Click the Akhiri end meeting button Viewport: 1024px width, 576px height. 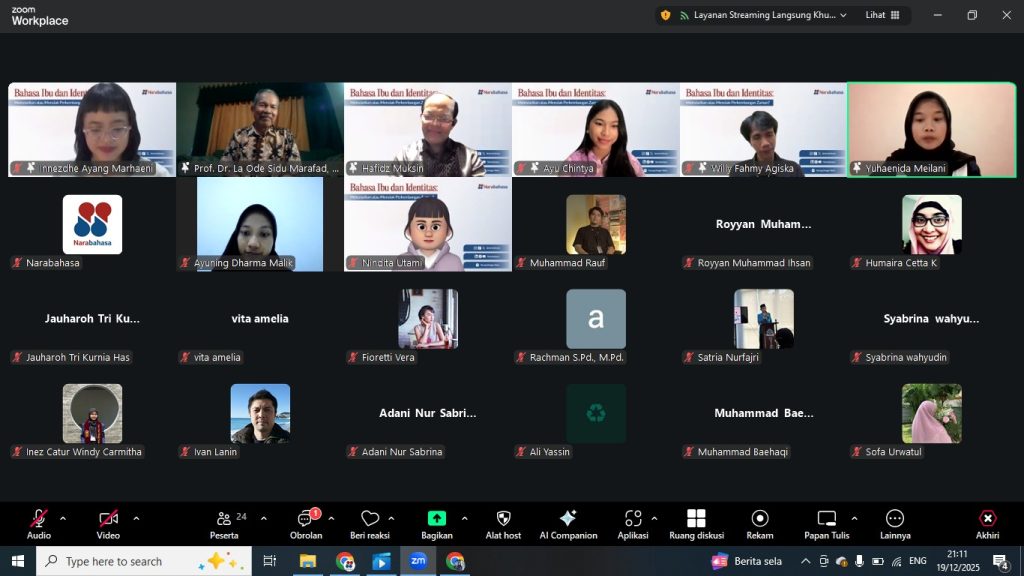click(987, 522)
